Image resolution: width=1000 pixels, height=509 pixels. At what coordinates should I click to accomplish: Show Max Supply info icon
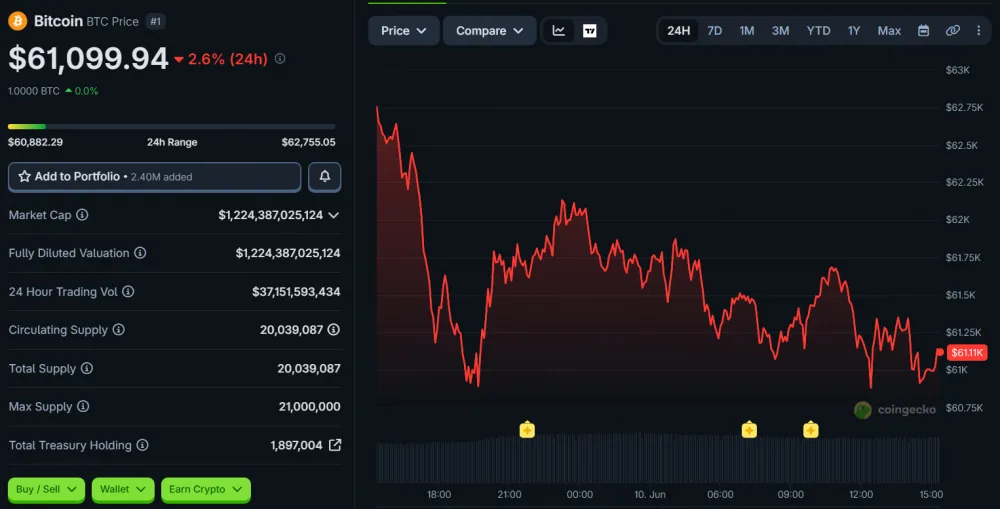coord(83,406)
